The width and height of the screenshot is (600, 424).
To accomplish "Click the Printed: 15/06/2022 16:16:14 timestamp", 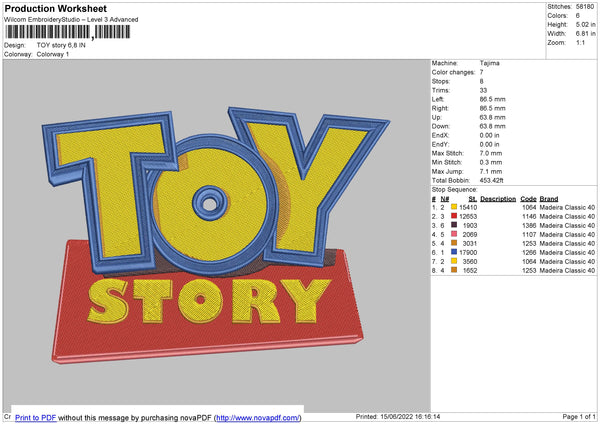I will 398,417.
